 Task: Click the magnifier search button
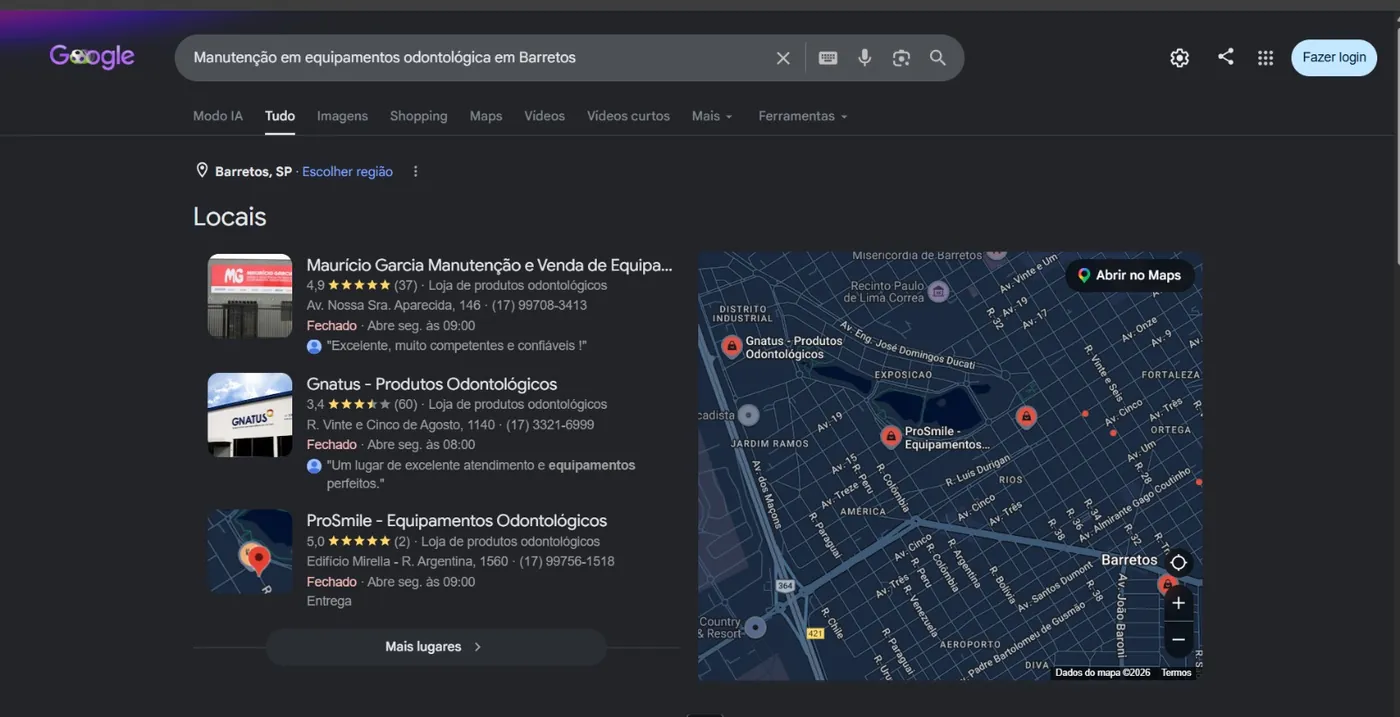coord(938,58)
